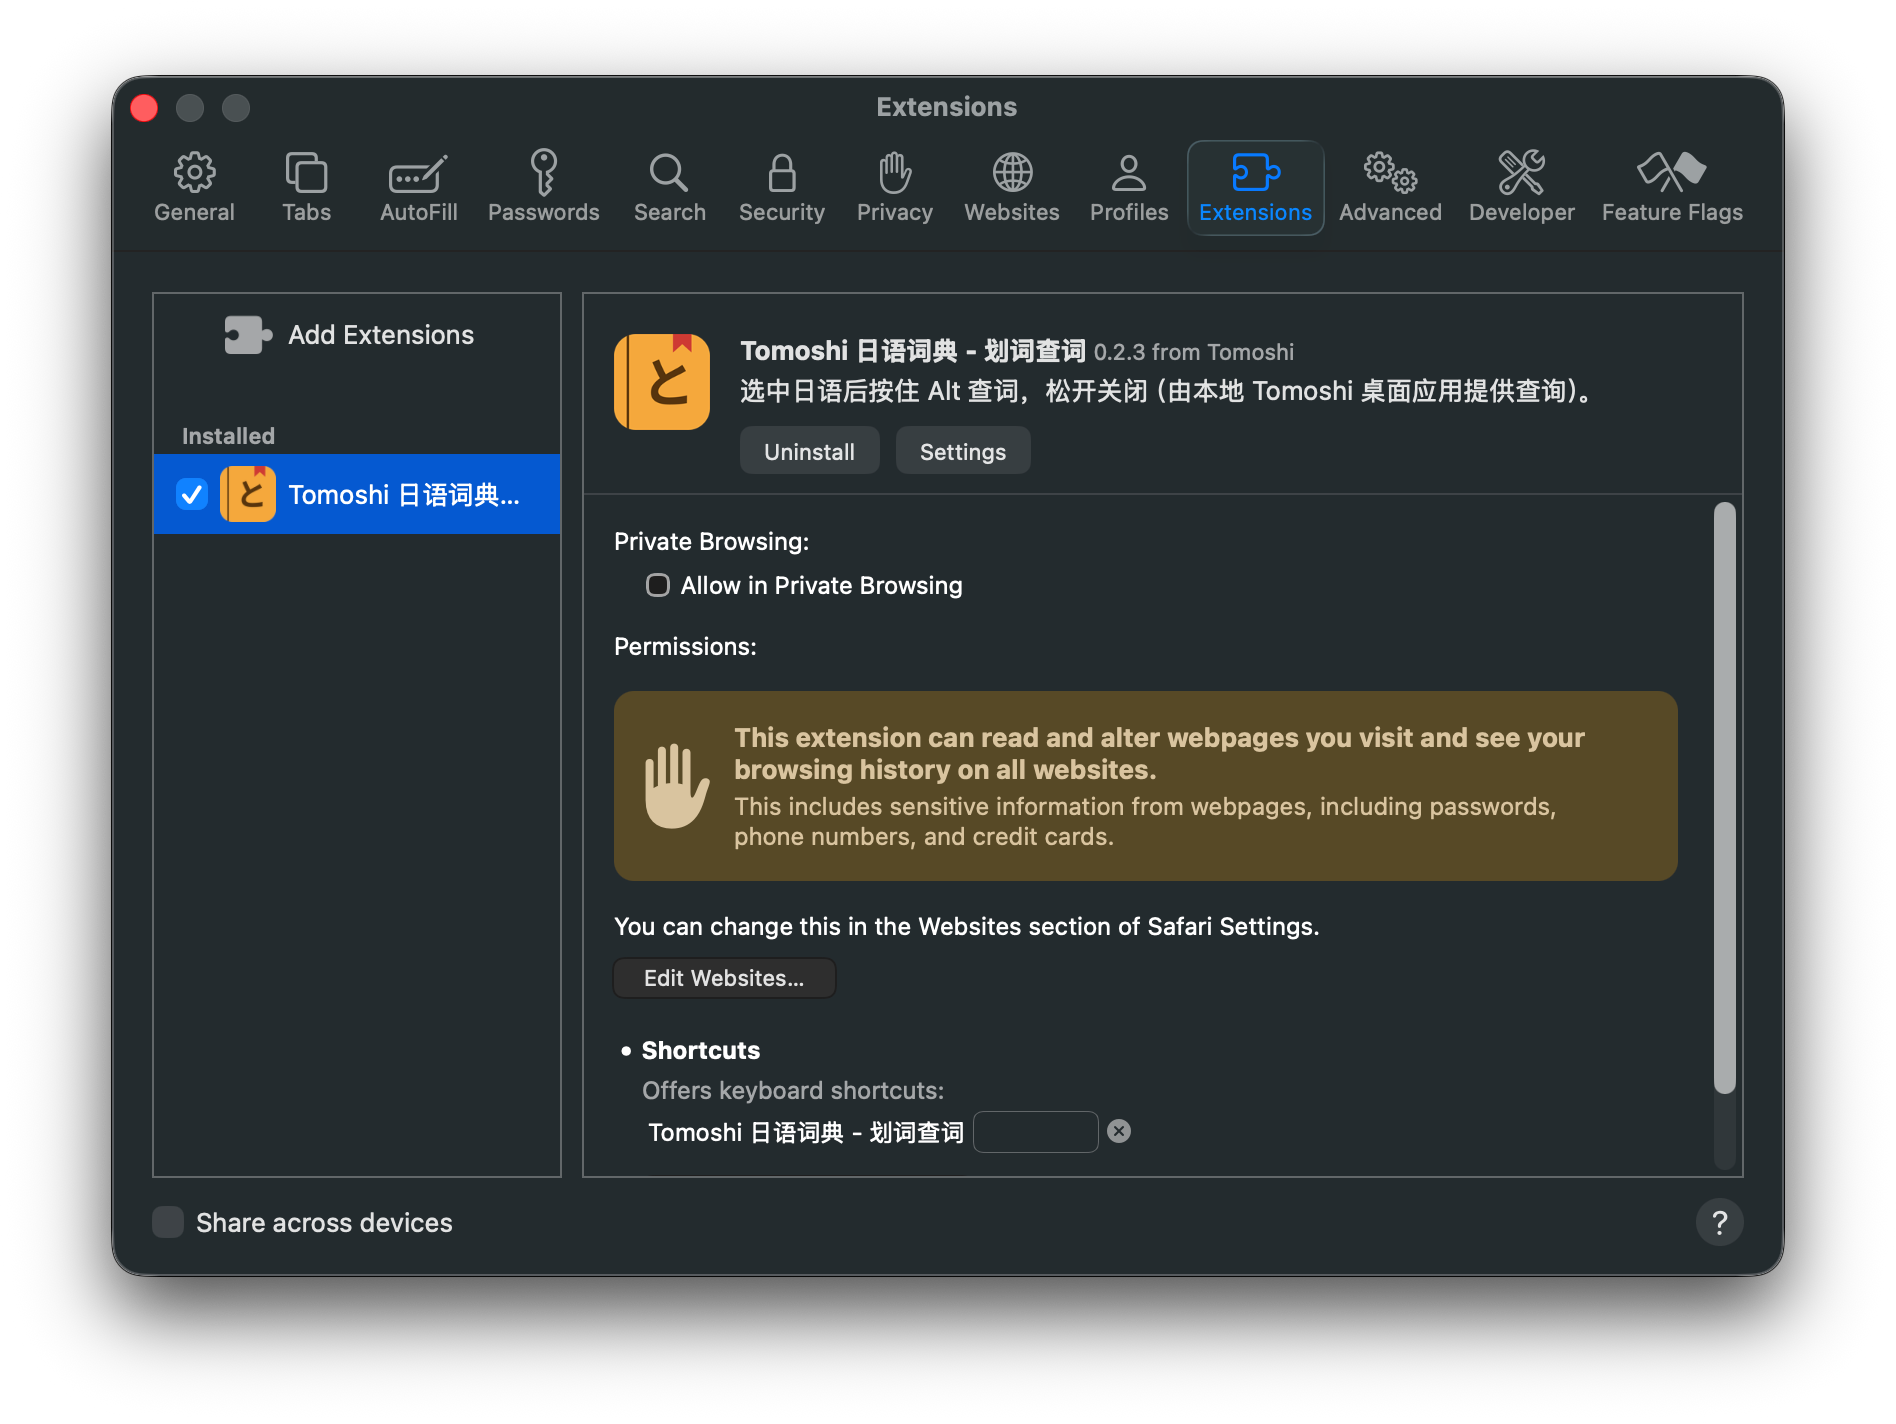The width and height of the screenshot is (1896, 1424).
Task: Disable the Tomoshi extension checkbox
Action: 191,494
